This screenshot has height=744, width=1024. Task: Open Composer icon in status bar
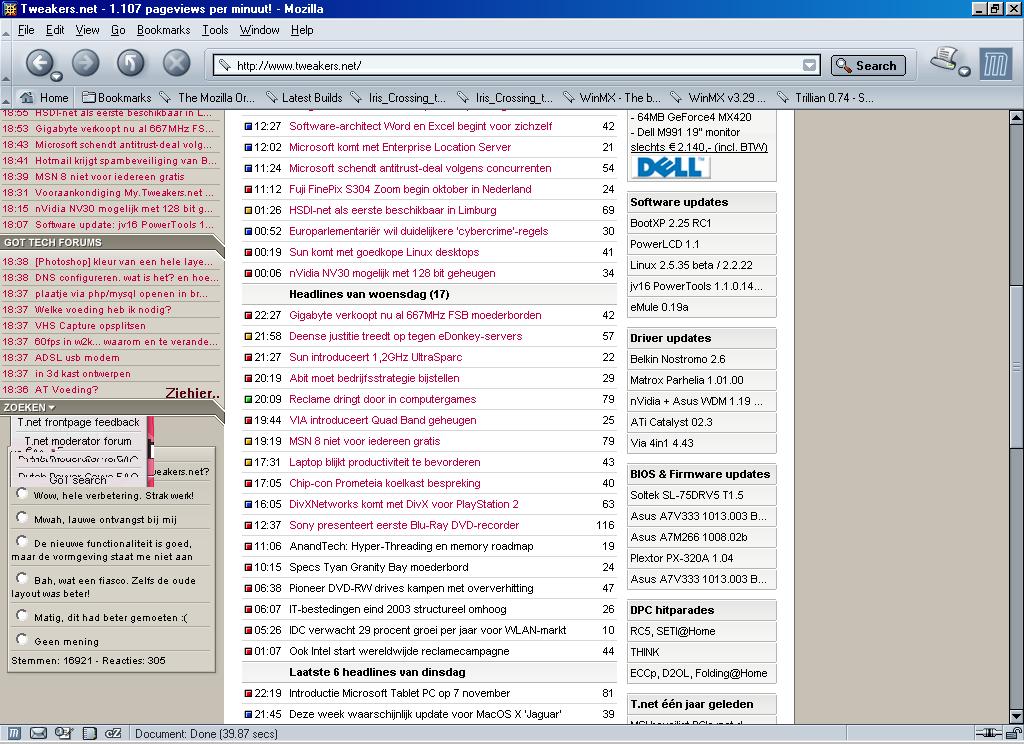pos(63,734)
